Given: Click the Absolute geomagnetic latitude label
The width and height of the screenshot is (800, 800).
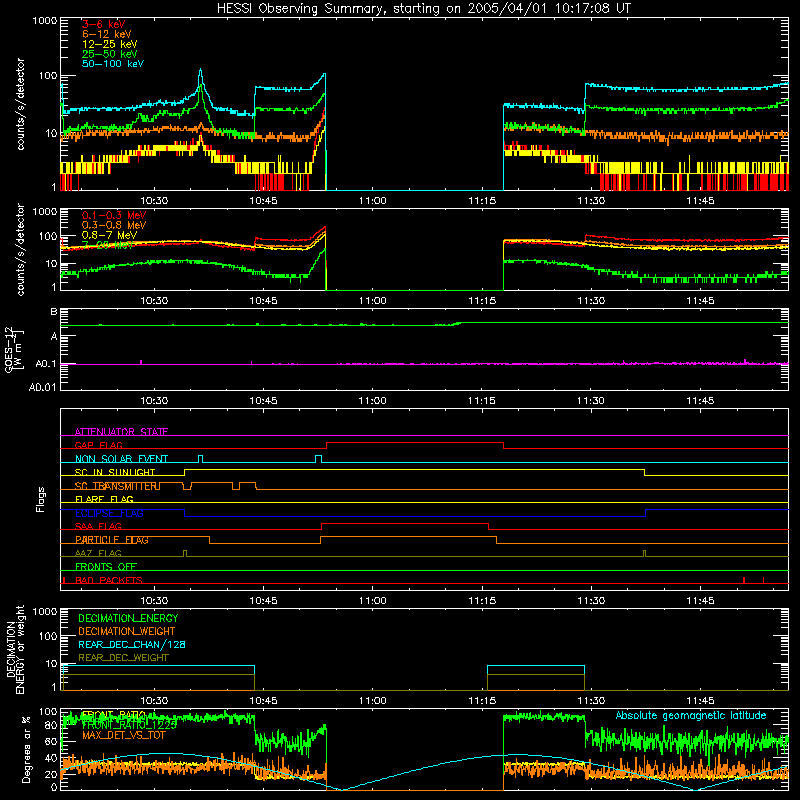Looking at the screenshot, I should point(691,715).
